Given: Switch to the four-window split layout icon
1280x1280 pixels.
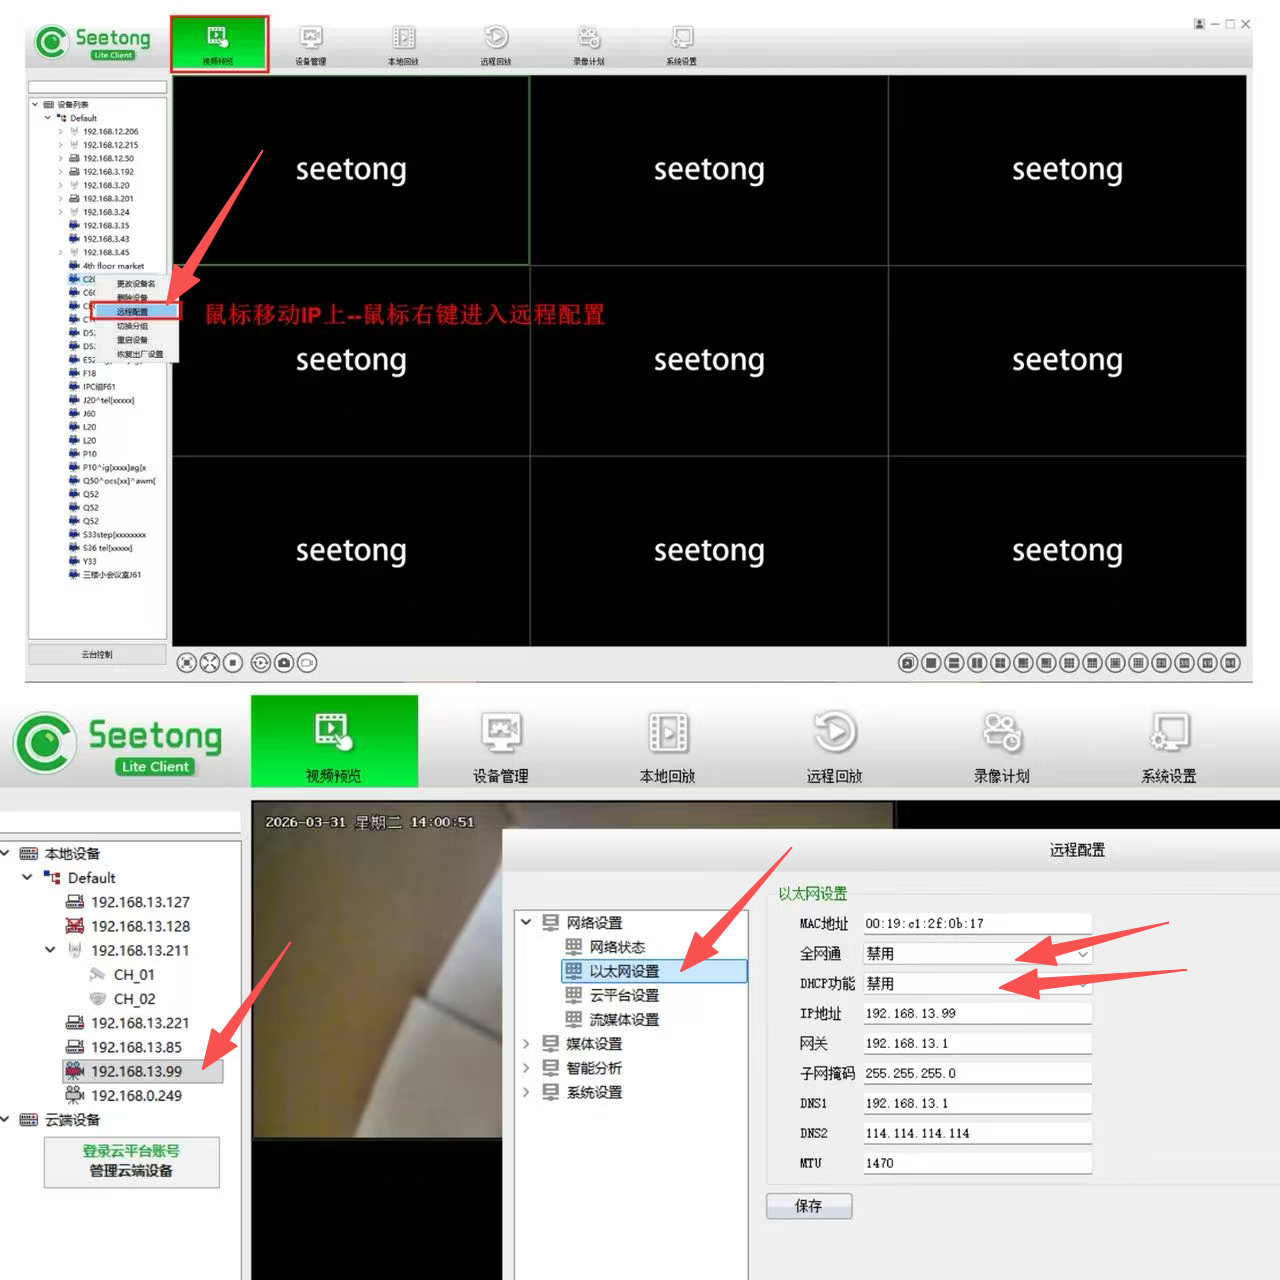Looking at the screenshot, I should click(x=1000, y=663).
